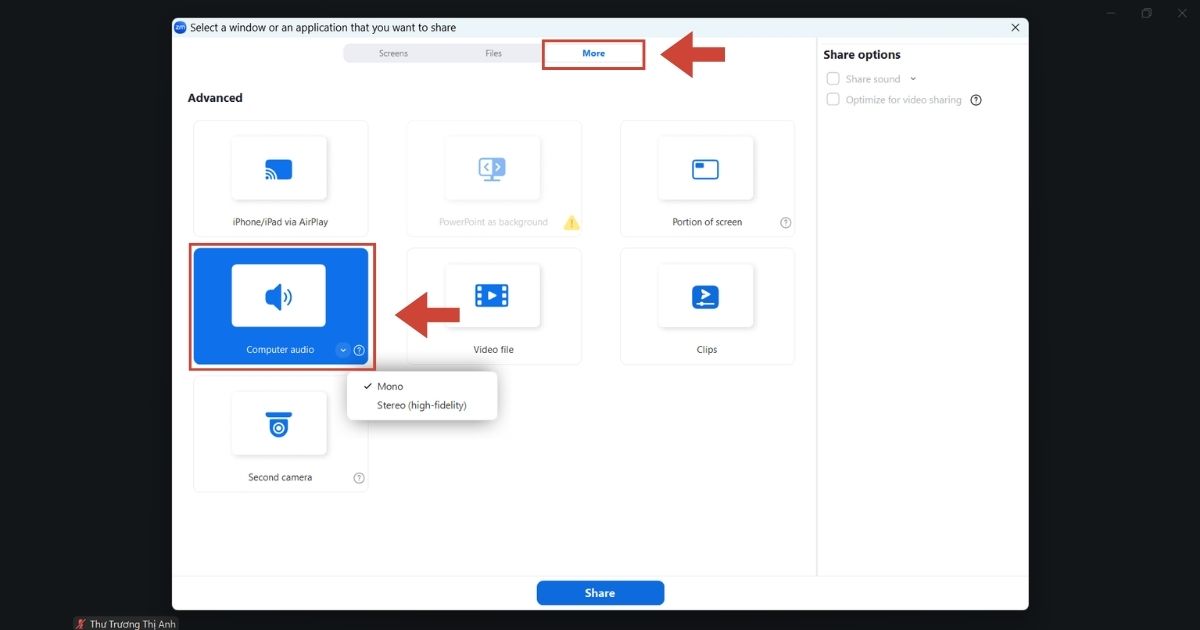Select the Clips icon
The image size is (1200, 630).
(706, 296)
